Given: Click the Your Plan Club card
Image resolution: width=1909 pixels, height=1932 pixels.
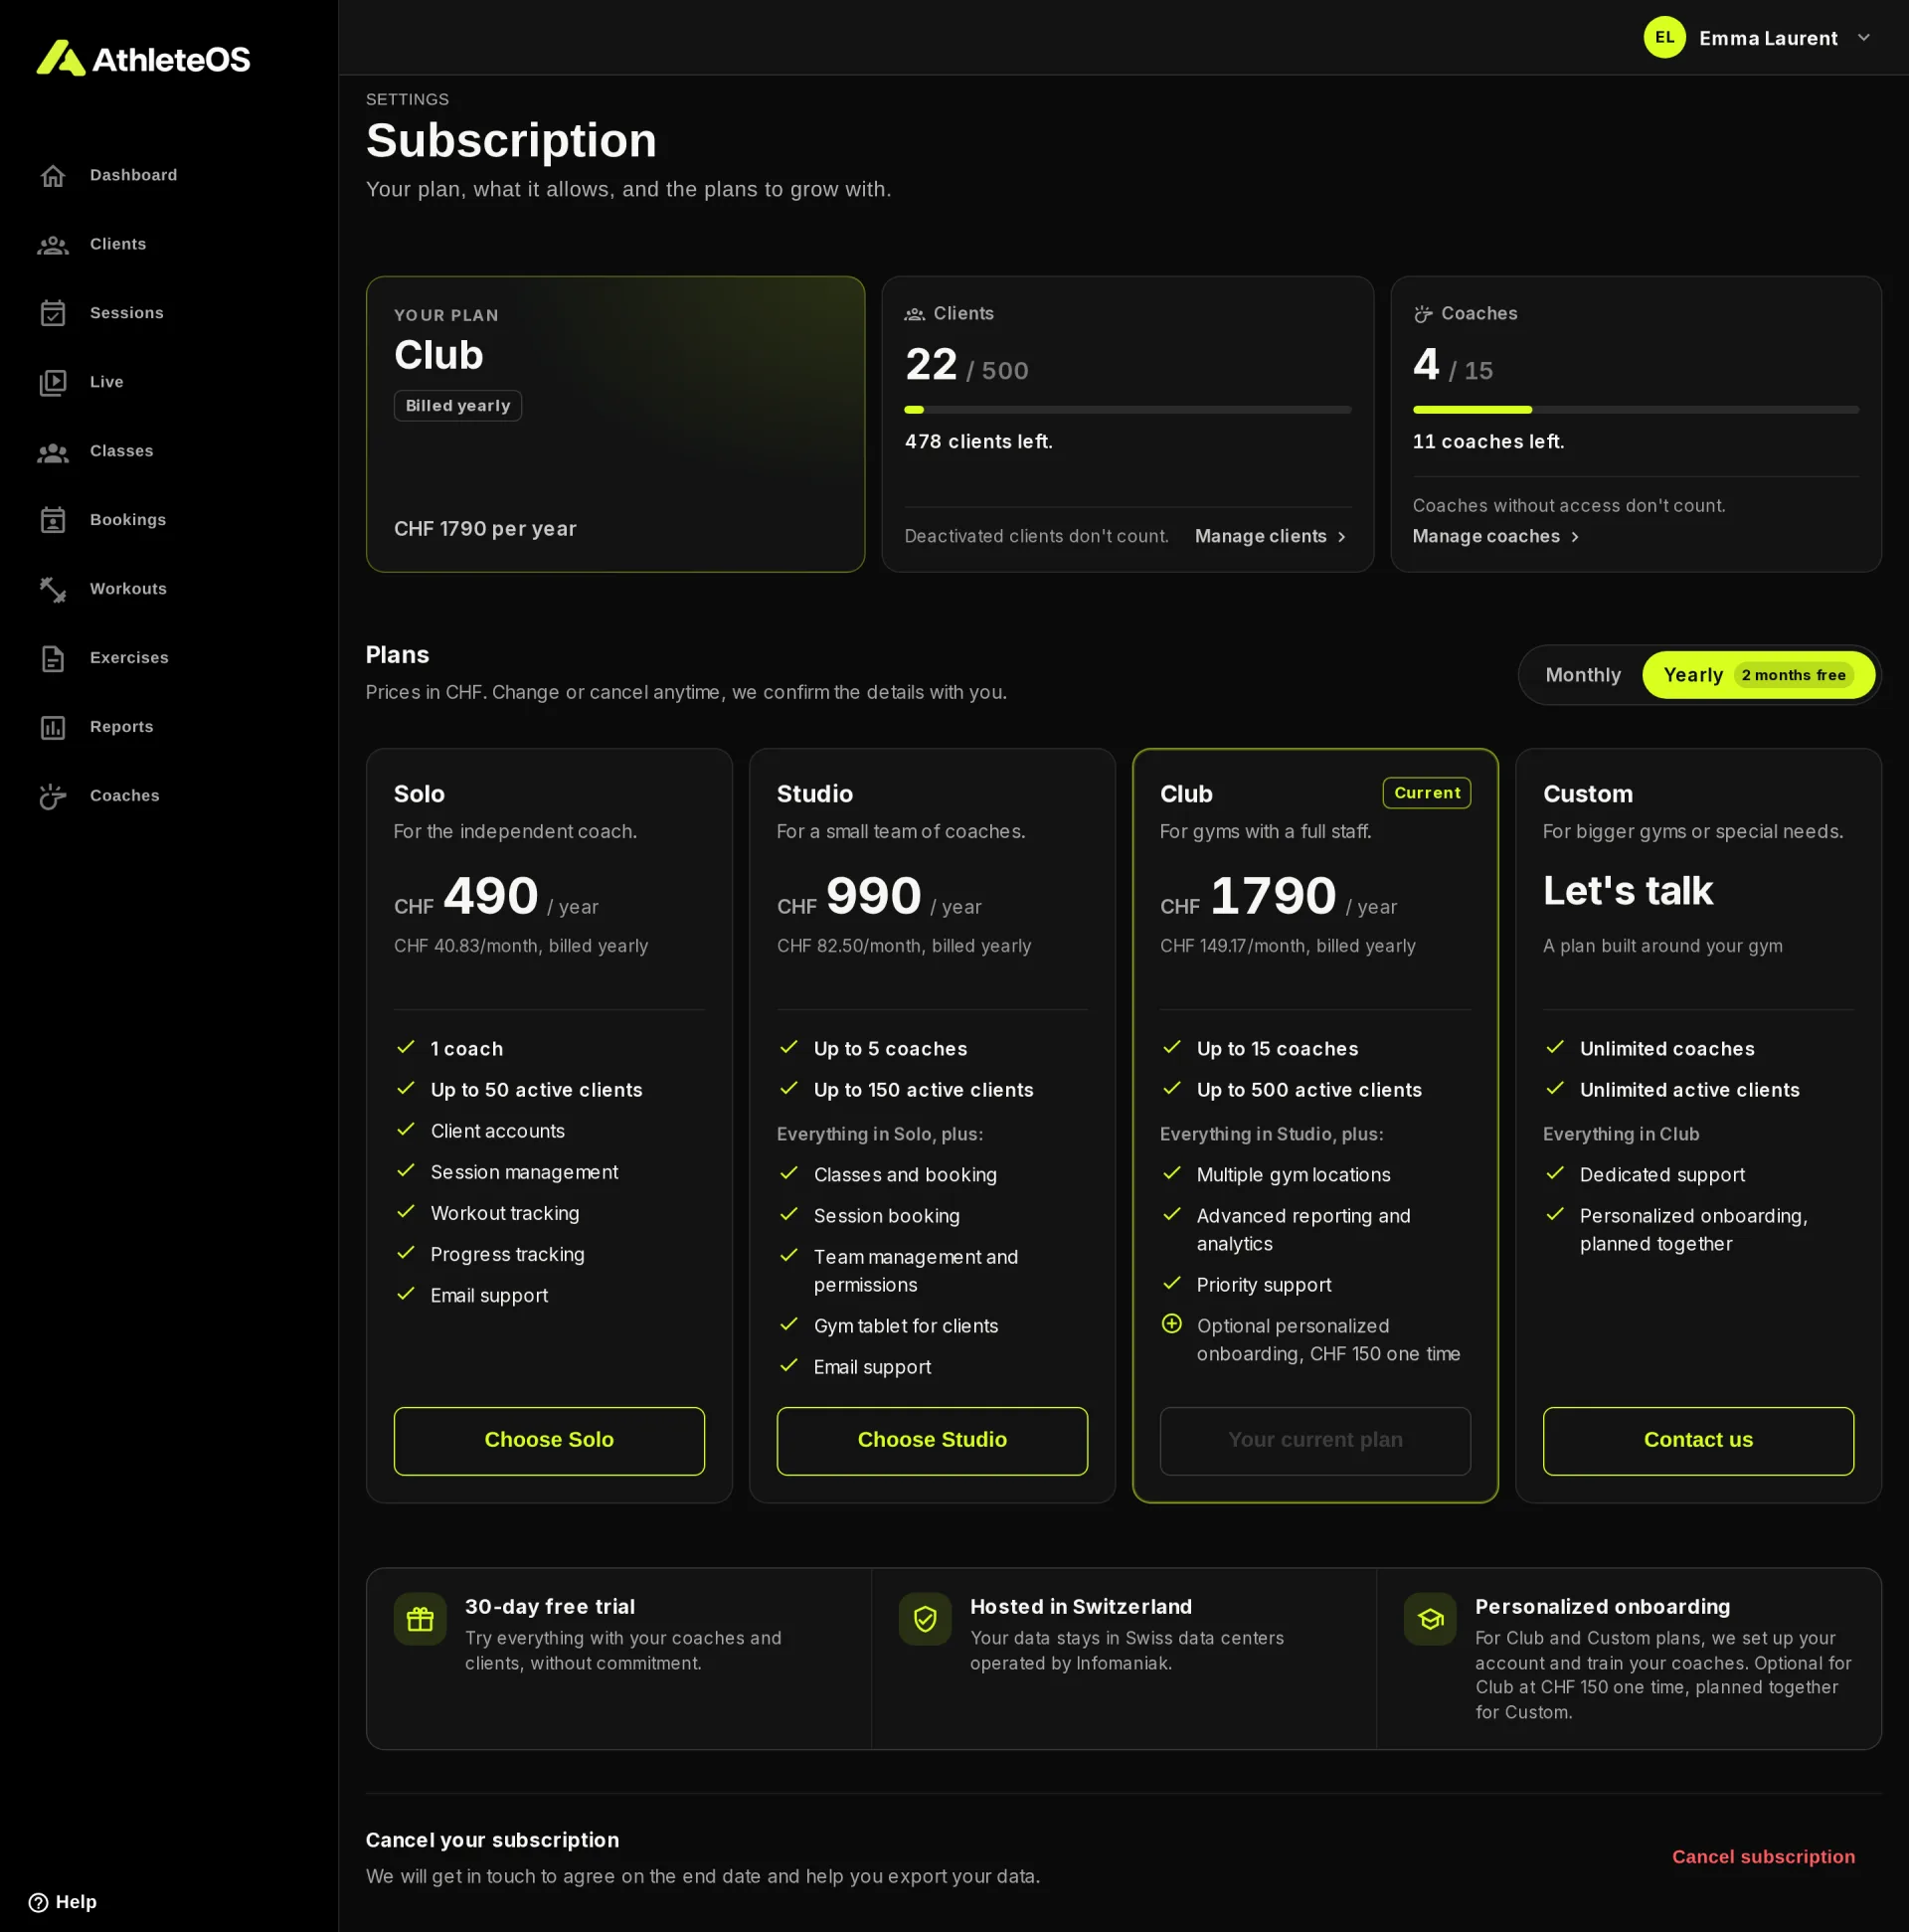Looking at the screenshot, I should click(x=615, y=424).
